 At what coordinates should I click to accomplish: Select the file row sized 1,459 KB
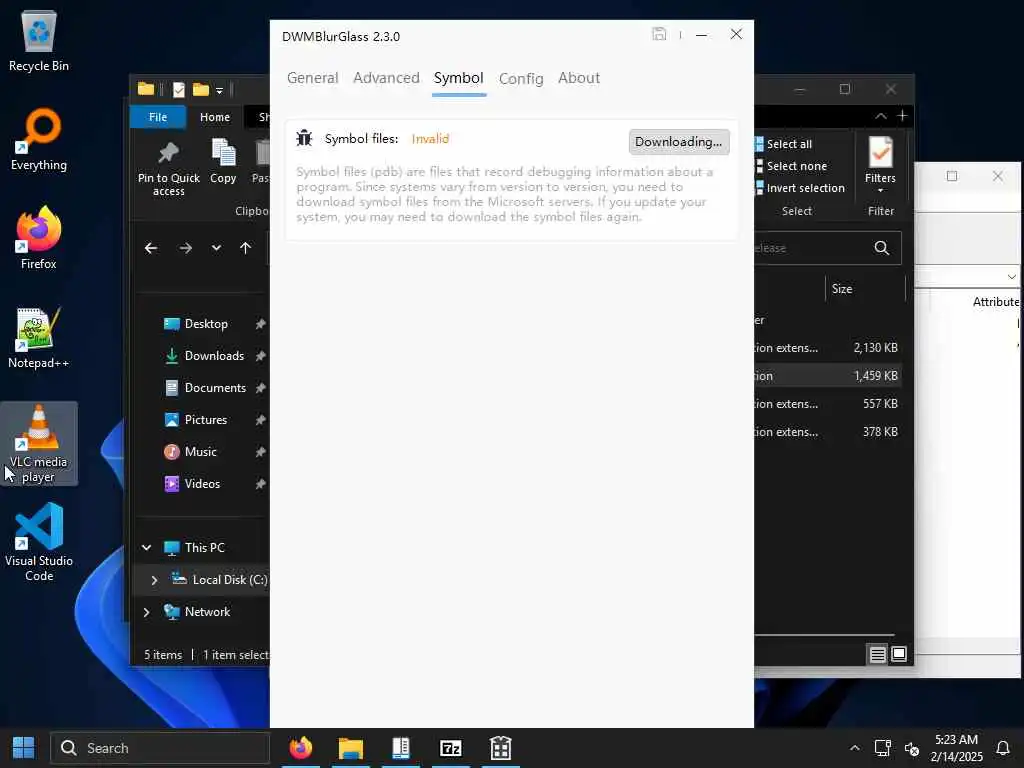(x=828, y=376)
